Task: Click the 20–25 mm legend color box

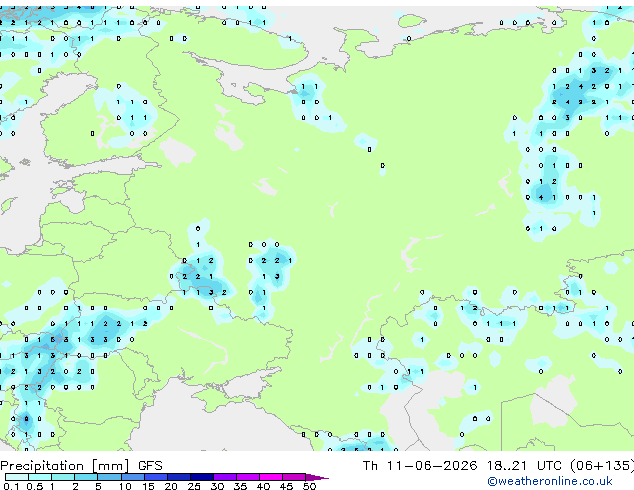Action: 179,477
